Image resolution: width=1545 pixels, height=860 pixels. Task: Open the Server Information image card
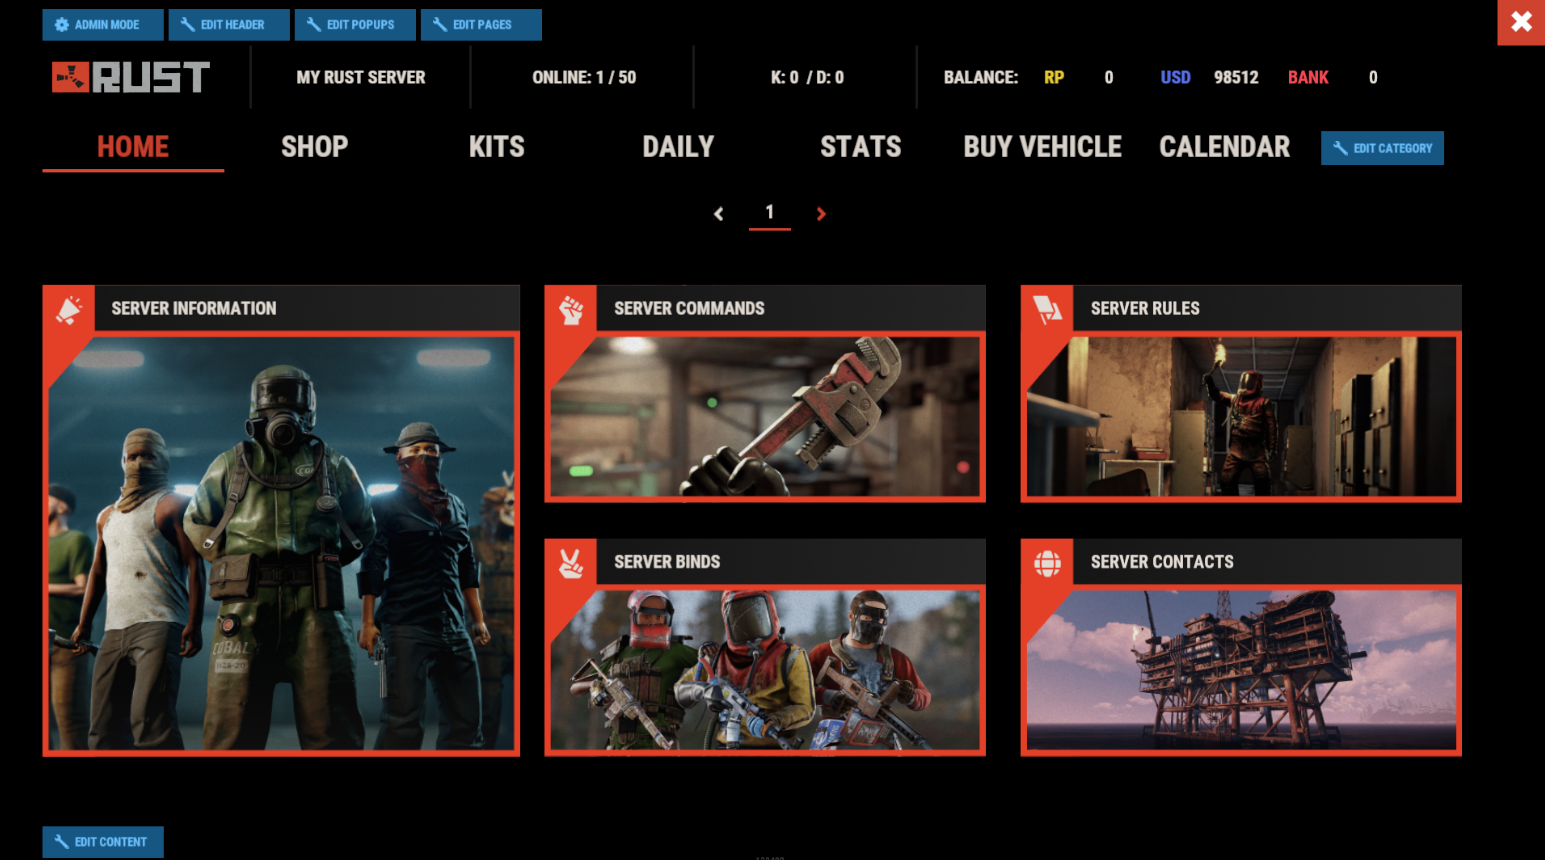[281, 543]
